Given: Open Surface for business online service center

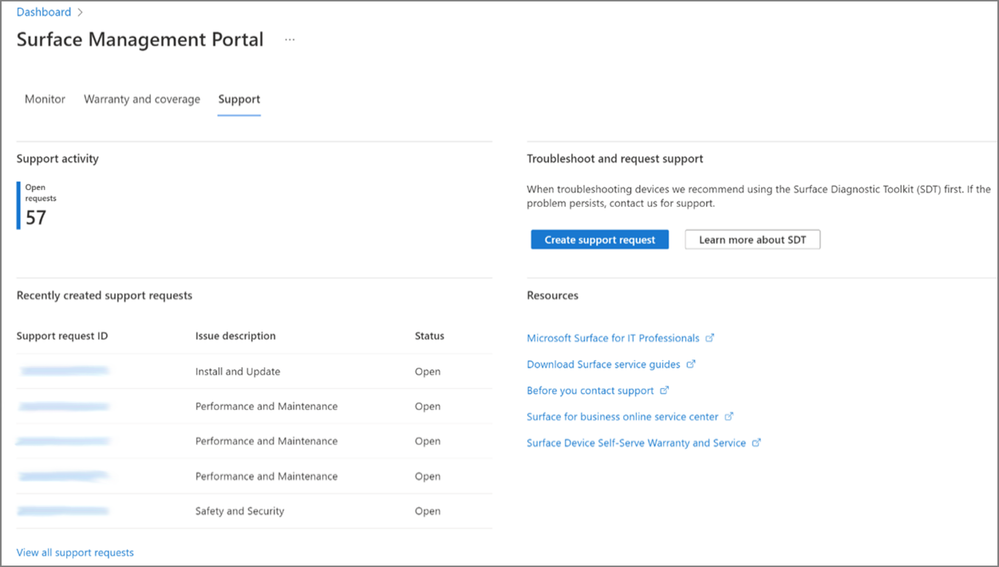Looking at the screenshot, I should [x=622, y=417].
